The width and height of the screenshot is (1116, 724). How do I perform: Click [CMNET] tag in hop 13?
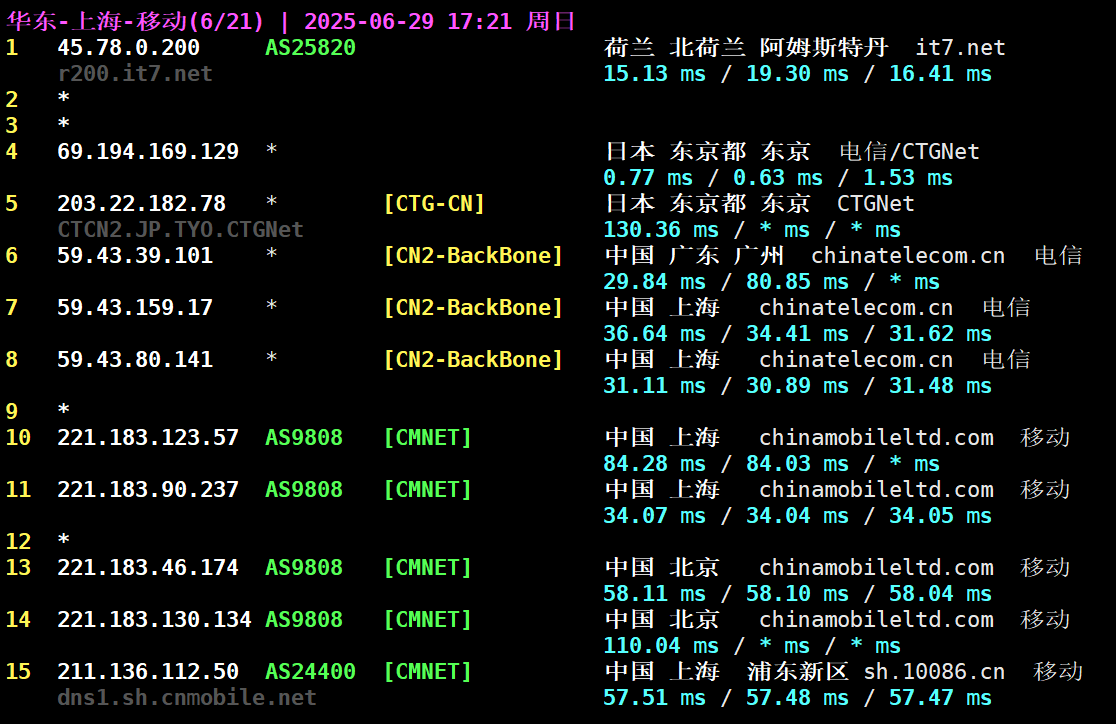428,567
